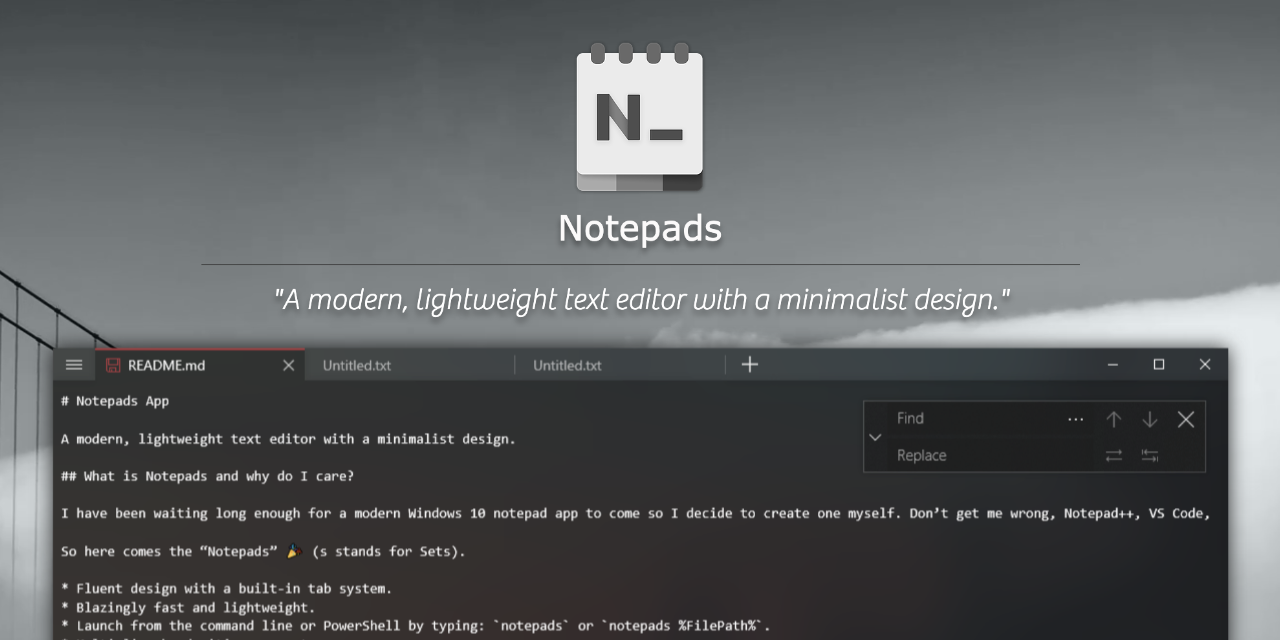The width and height of the screenshot is (1280, 640).
Task: Close the README.md tab
Action: [288, 365]
